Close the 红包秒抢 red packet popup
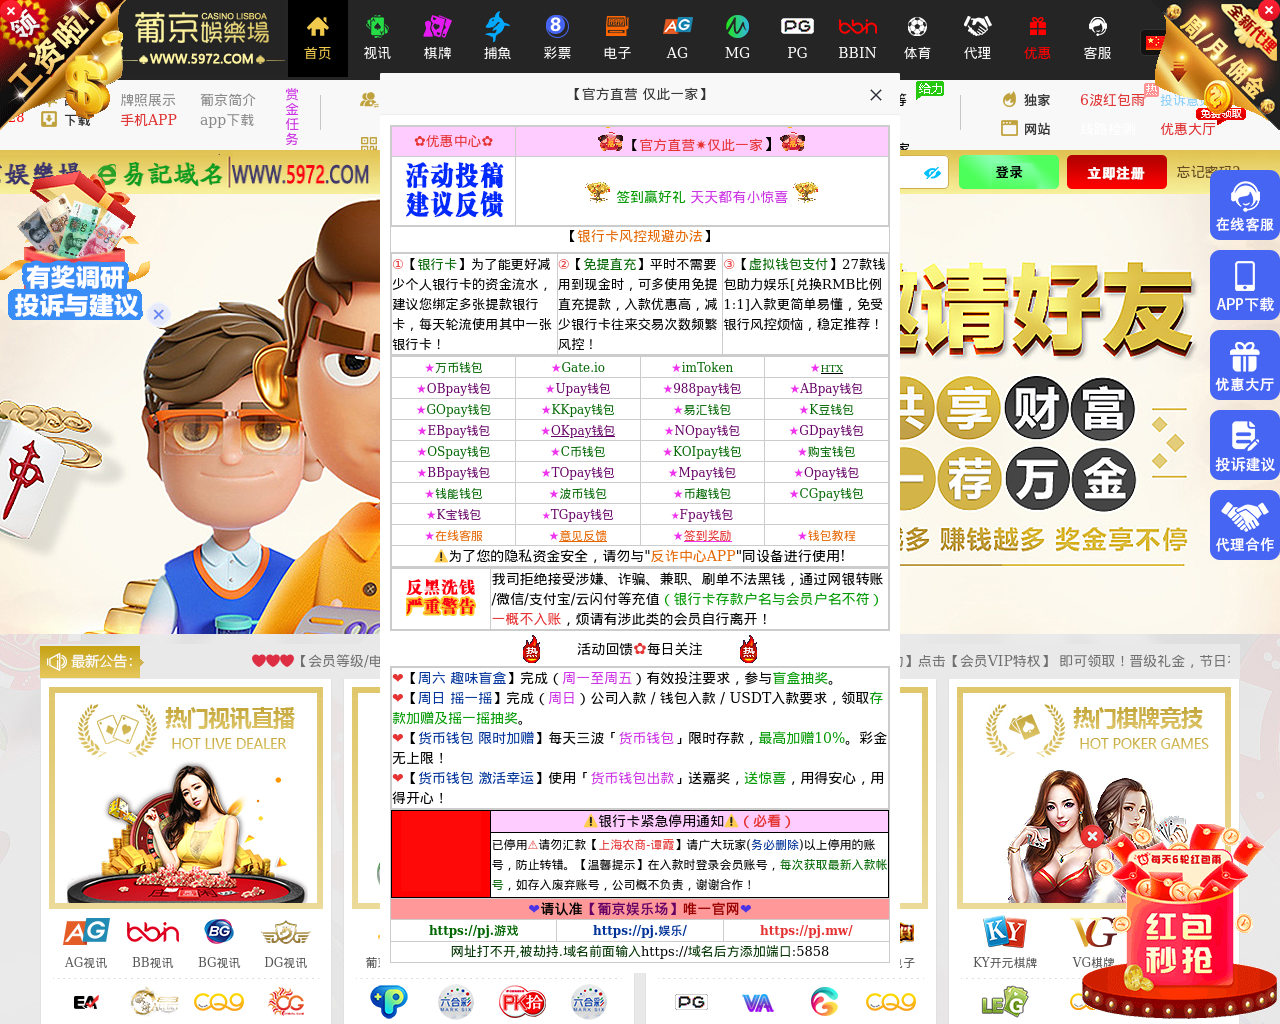The image size is (1280, 1024). click(1093, 836)
